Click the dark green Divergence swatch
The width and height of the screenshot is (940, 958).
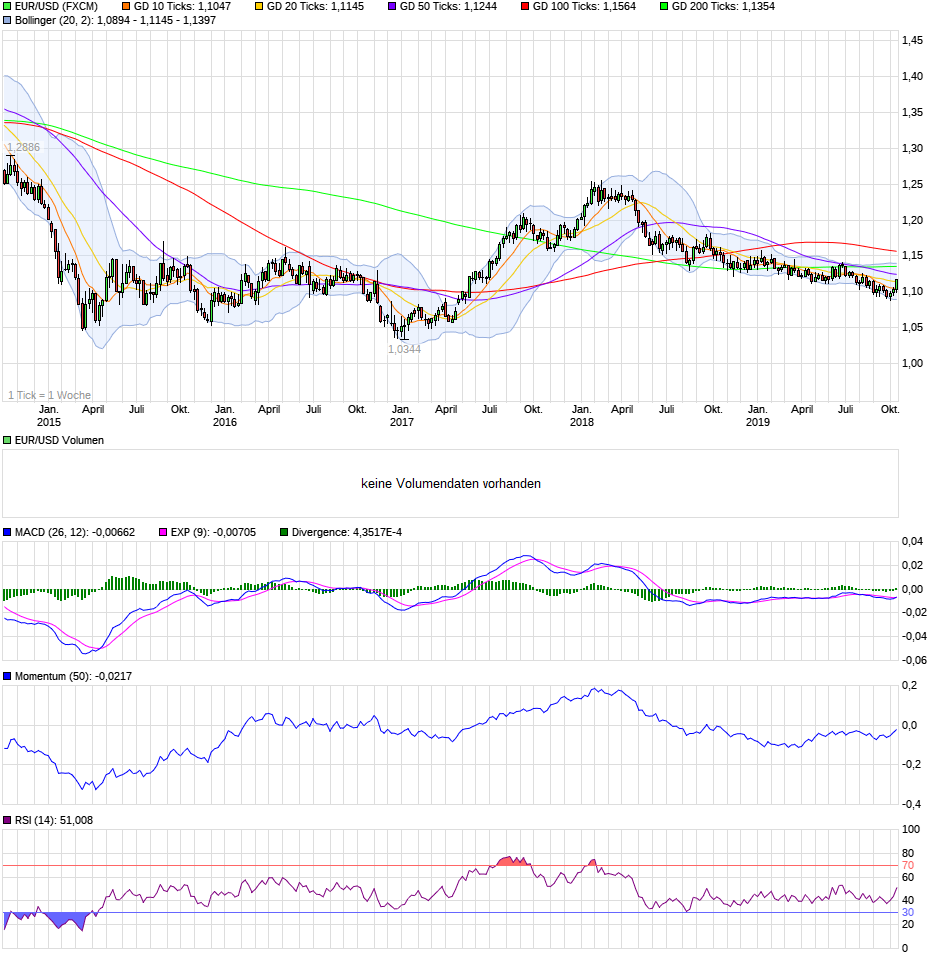(x=283, y=532)
